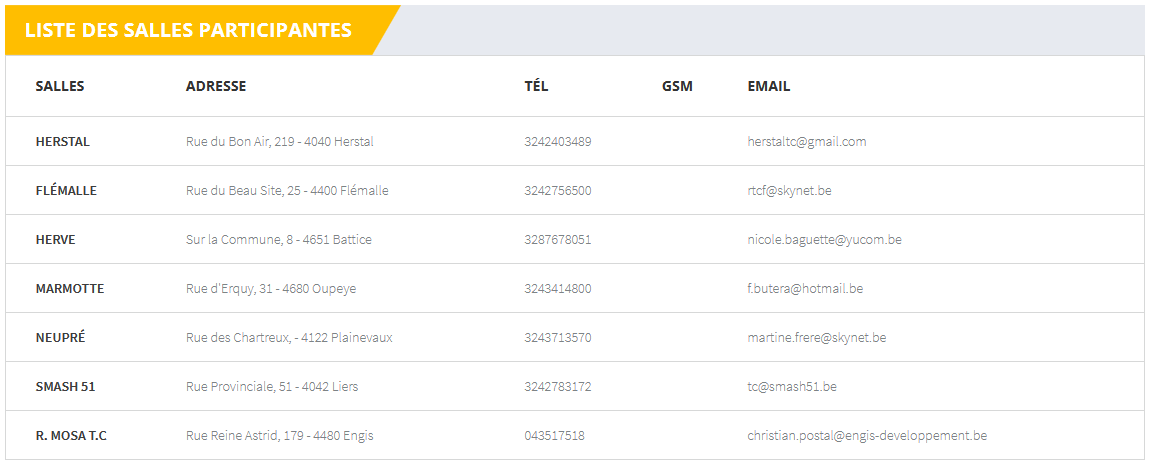The width and height of the screenshot is (1153, 466).
Task: Open email christian.postal@engis-developpement.be
Action: [867, 436]
